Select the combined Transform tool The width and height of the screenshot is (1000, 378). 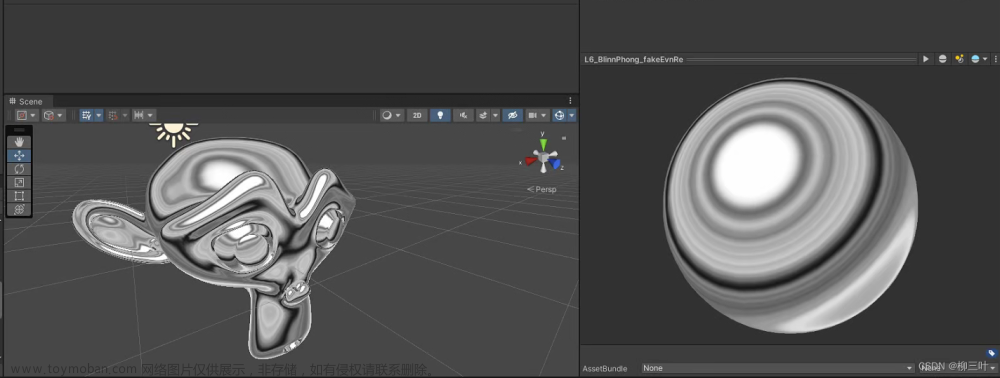pos(19,209)
